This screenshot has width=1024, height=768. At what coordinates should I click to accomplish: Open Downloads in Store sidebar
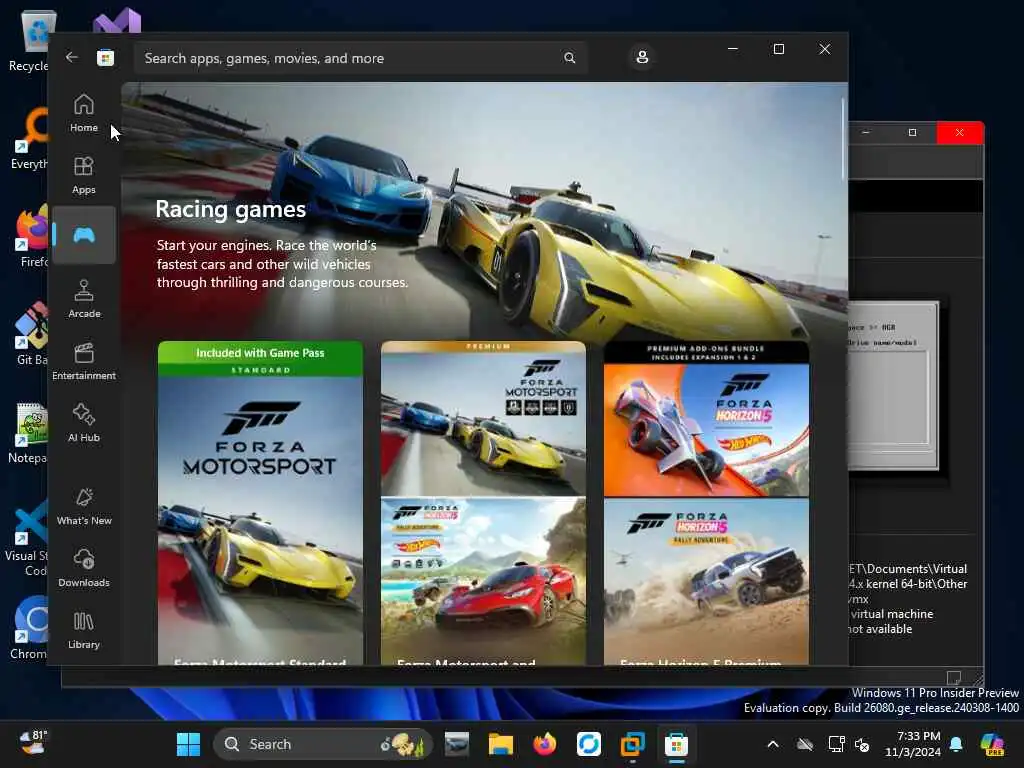(x=84, y=568)
